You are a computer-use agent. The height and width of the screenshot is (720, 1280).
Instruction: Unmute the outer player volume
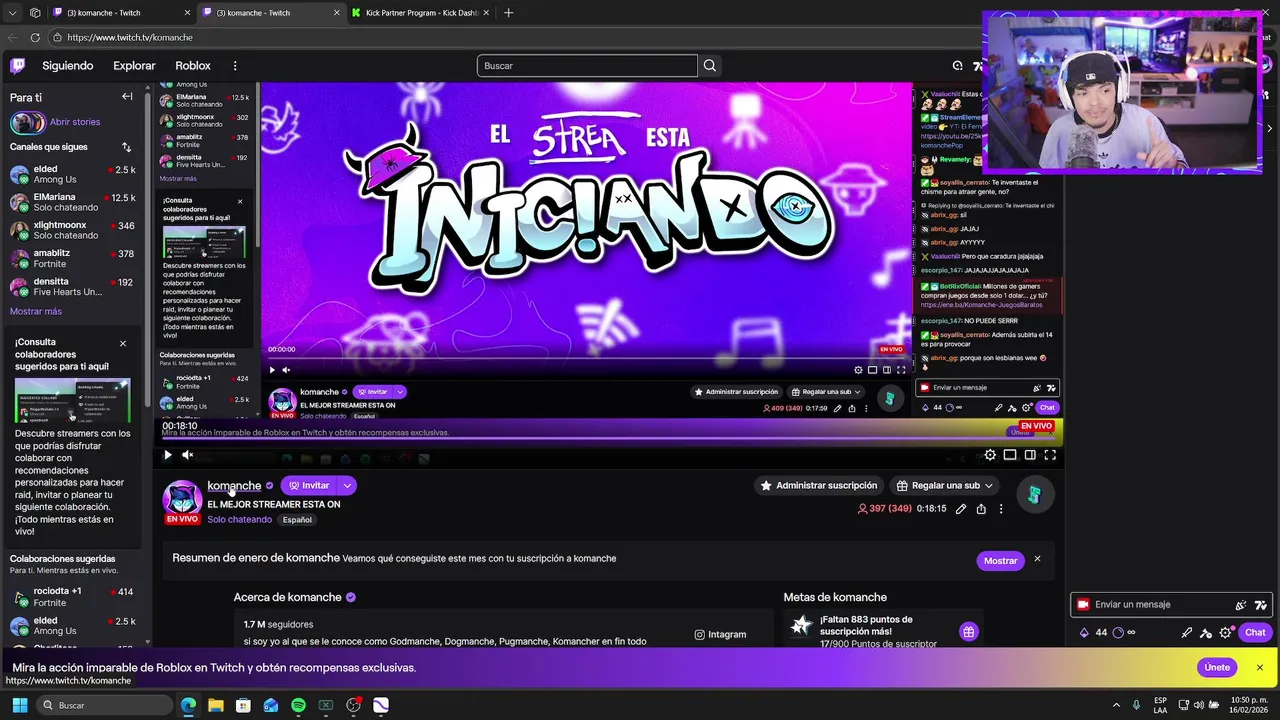(x=187, y=455)
